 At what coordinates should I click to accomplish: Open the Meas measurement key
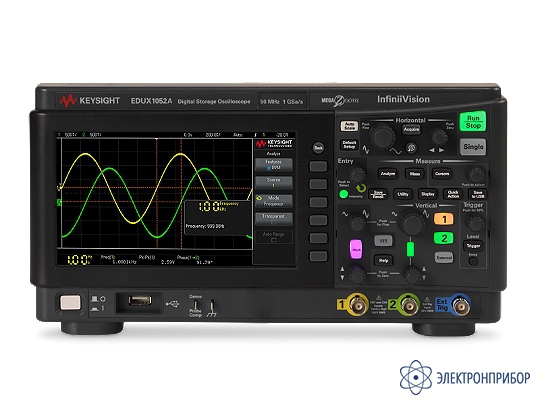click(415, 174)
